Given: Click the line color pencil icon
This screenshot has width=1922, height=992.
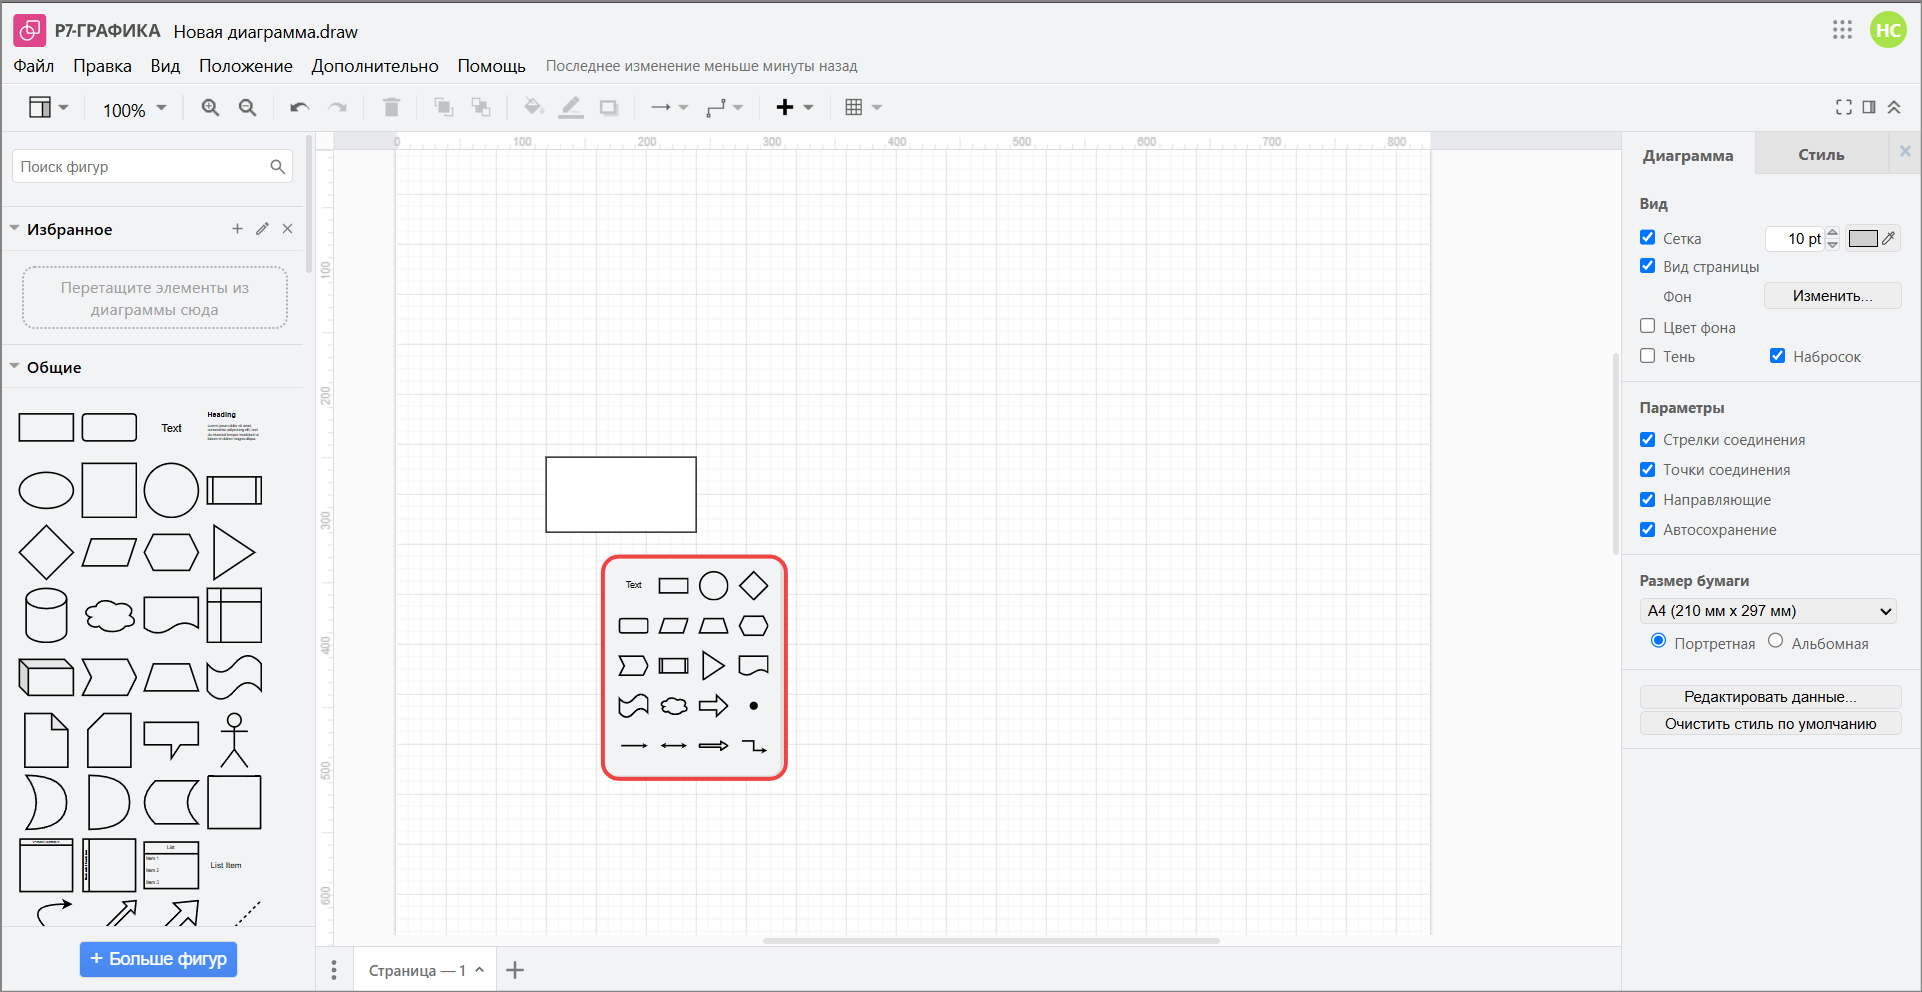Looking at the screenshot, I should (x=571, y=108).
